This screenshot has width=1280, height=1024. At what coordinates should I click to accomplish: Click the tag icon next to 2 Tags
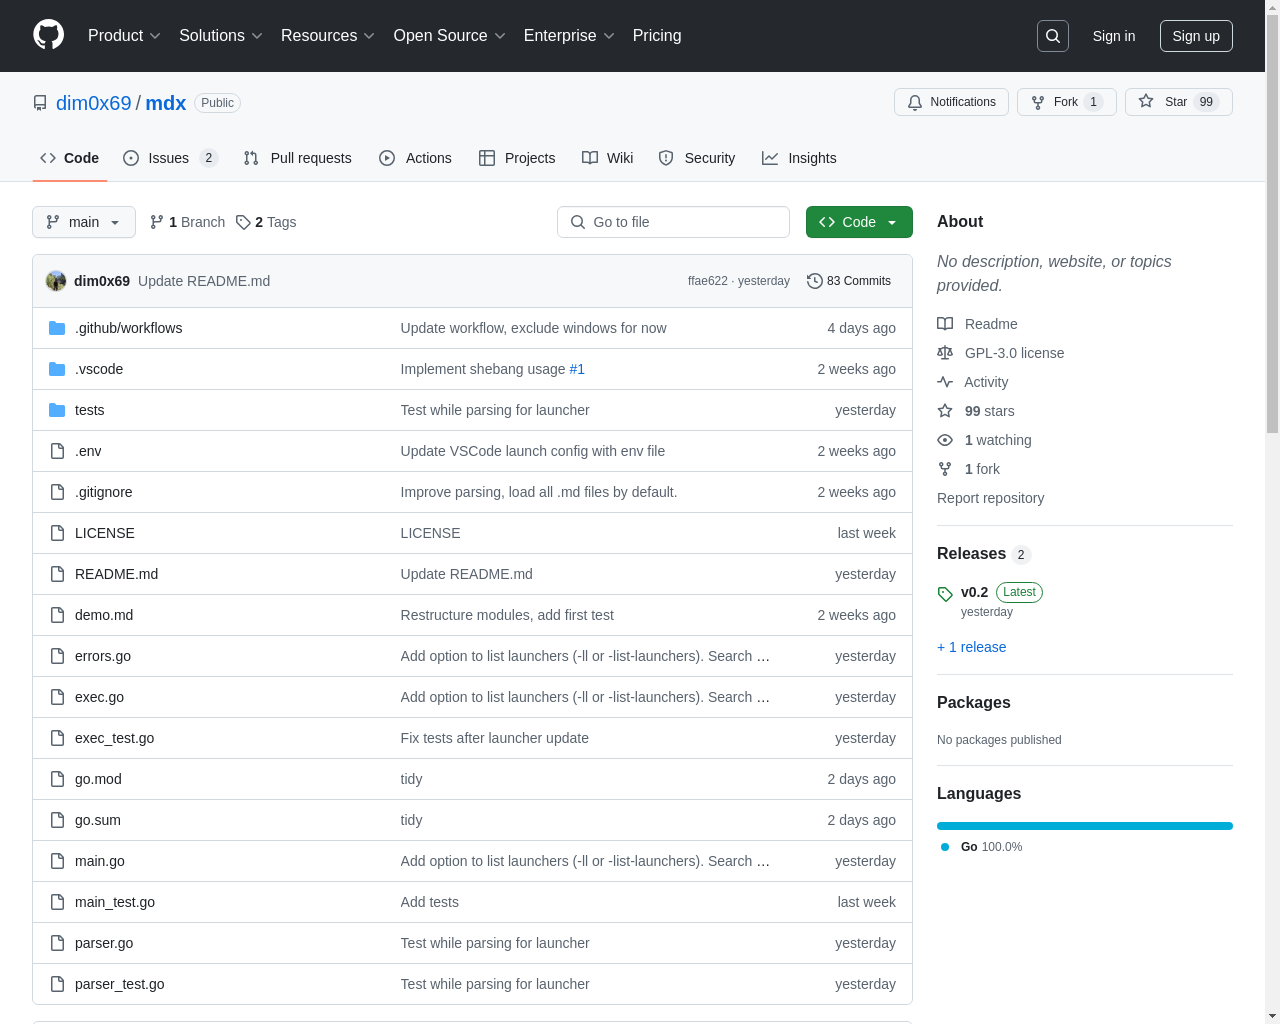(243, 222)
